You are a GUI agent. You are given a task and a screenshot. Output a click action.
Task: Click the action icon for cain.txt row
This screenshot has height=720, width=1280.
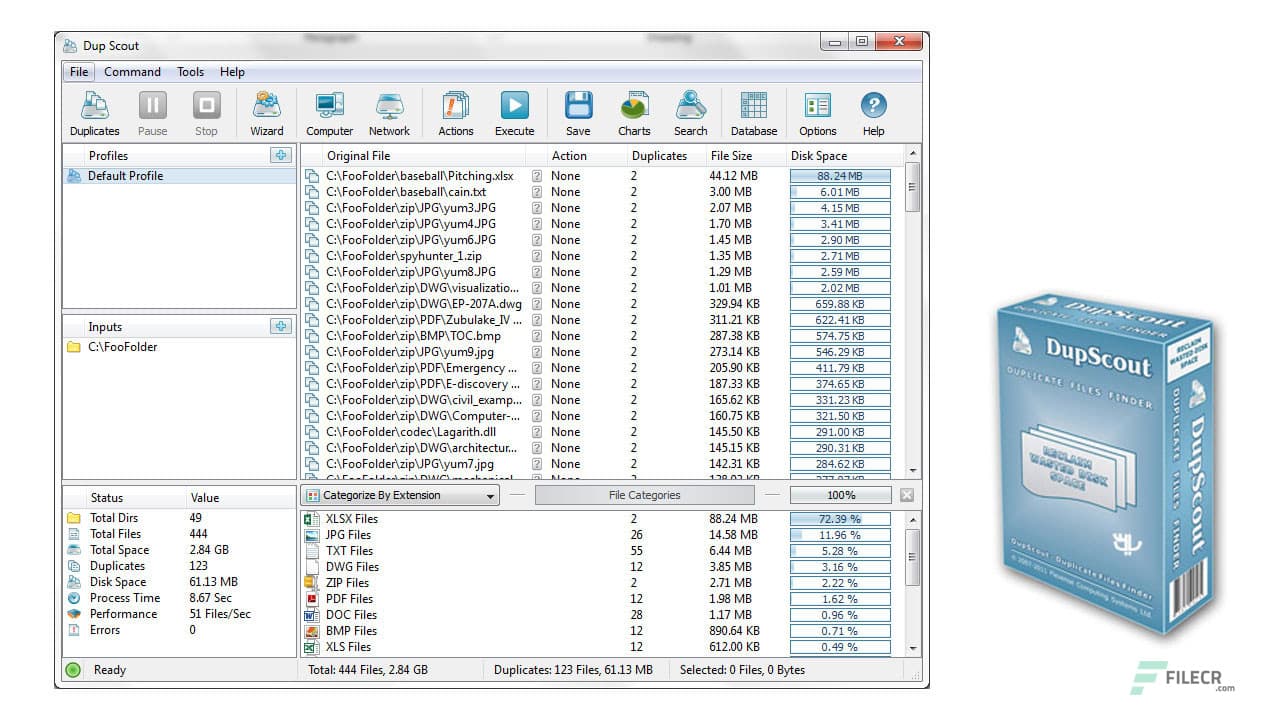pos(537,192)
